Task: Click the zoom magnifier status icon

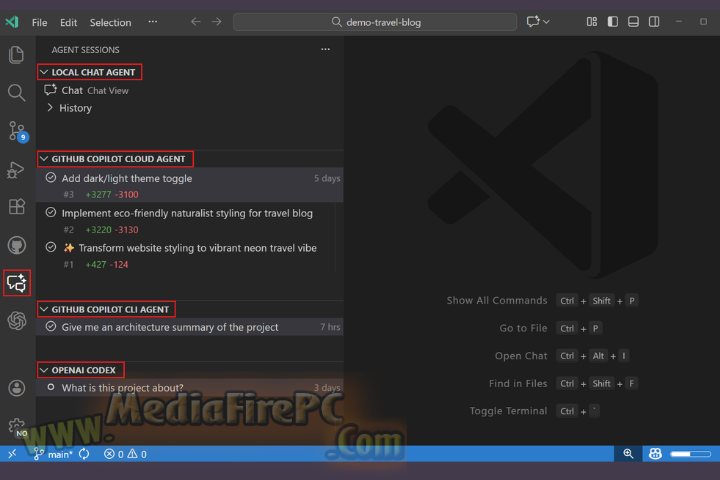Action: [x=628, y=454]
